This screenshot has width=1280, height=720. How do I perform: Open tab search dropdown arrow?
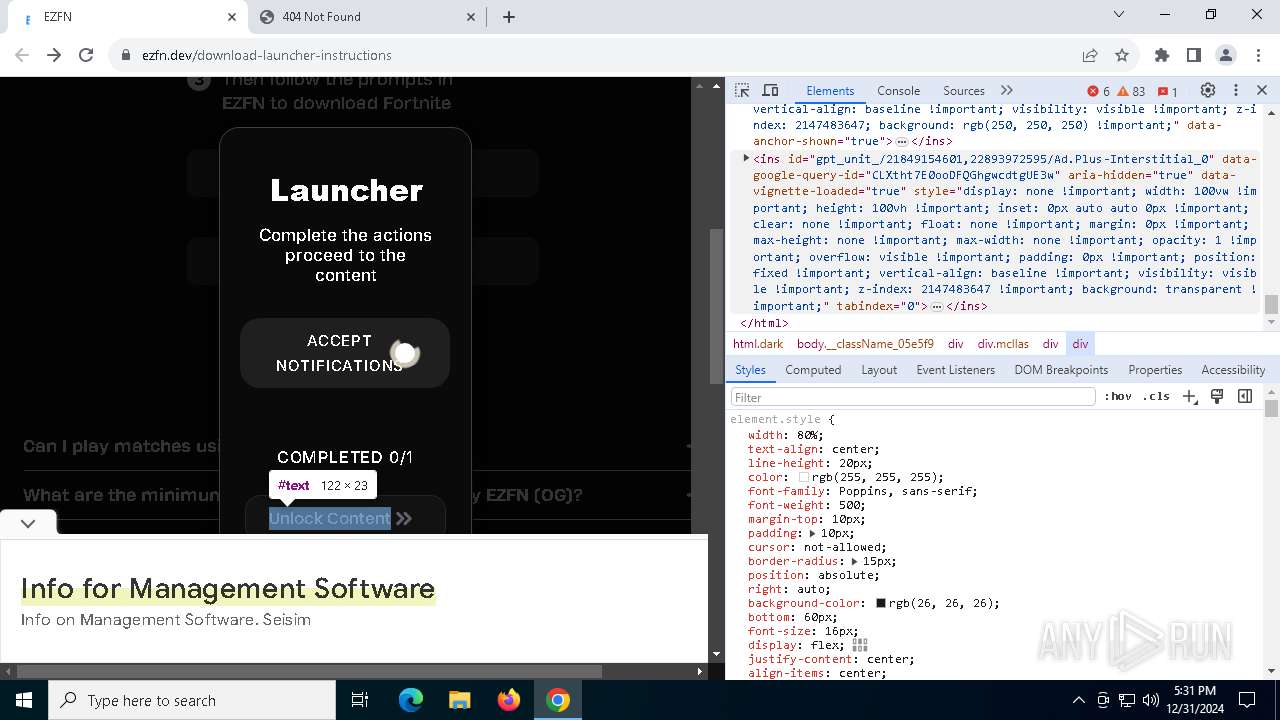coord(1119,15)
